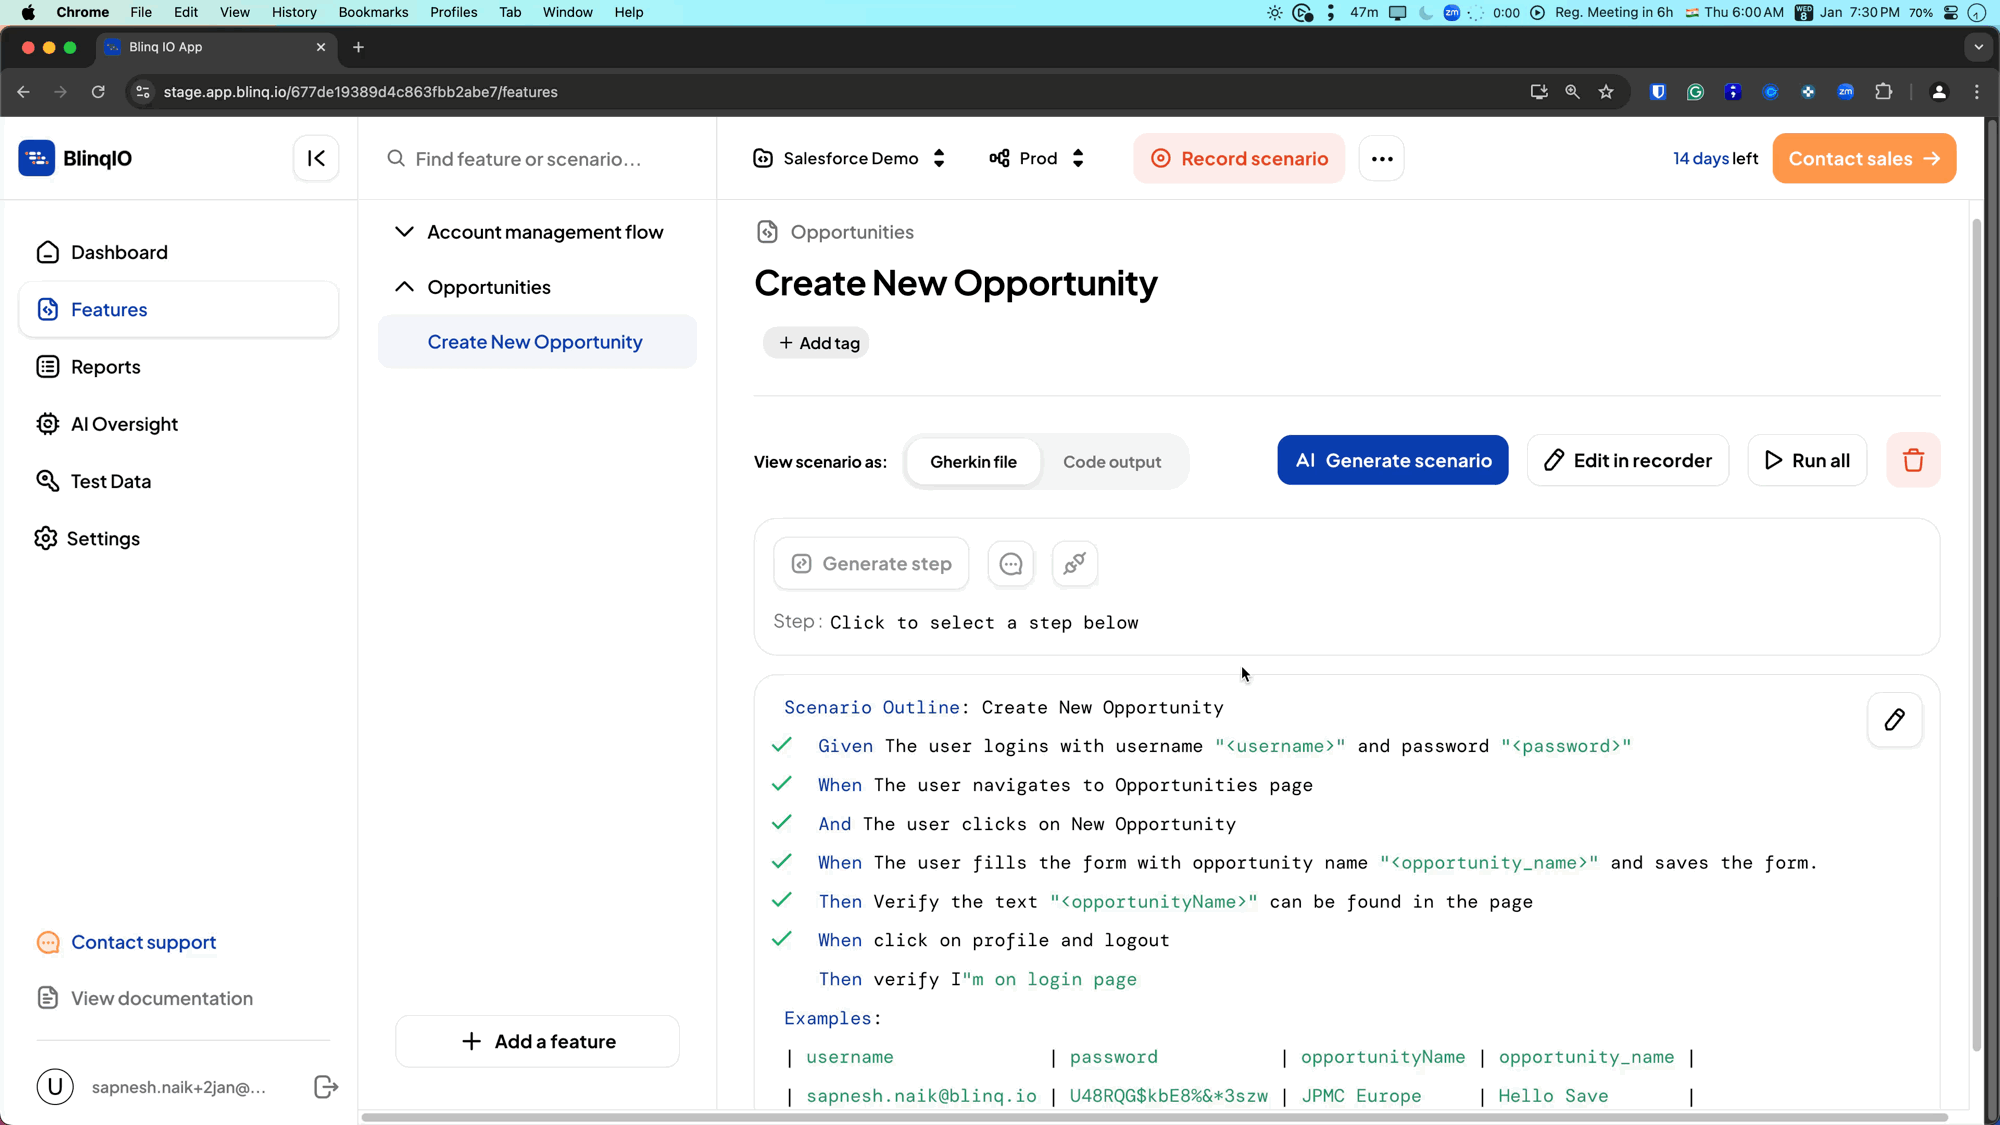Image resolution: width=2000 pixels, height=1125 pixels.
Task: Collapse the sidebar with the arrow icon
Action: coord(316,158)
